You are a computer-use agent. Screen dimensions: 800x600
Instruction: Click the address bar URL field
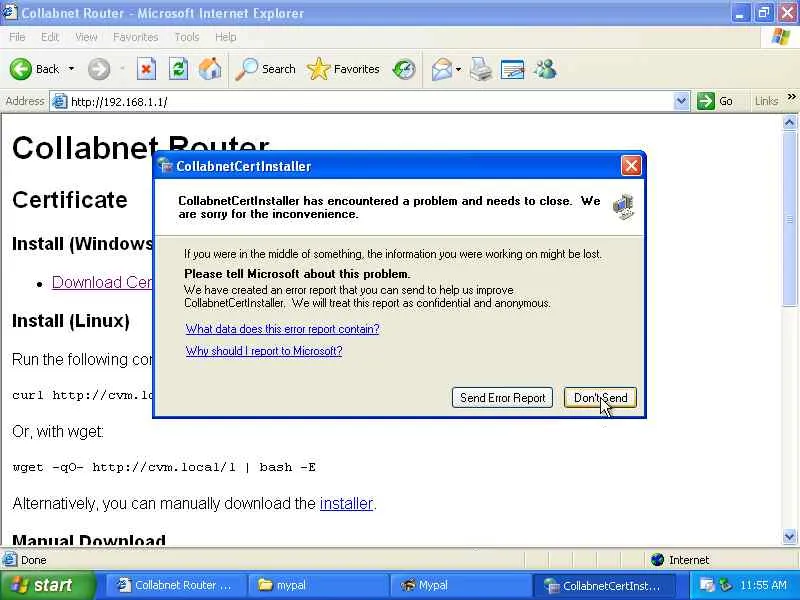pyautogui.click(x=370, y=102)
